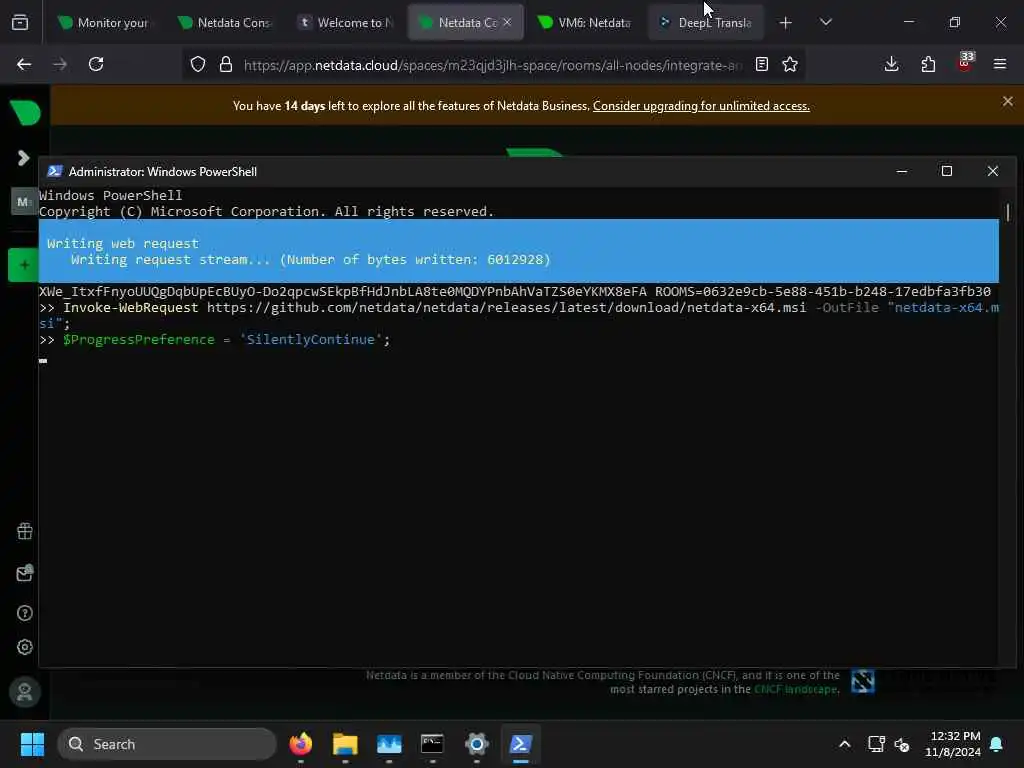The height and width of the screenshot is (768, 1024).
Task: Open the Command Prompt taskbar icon
Action: point(432,744)
